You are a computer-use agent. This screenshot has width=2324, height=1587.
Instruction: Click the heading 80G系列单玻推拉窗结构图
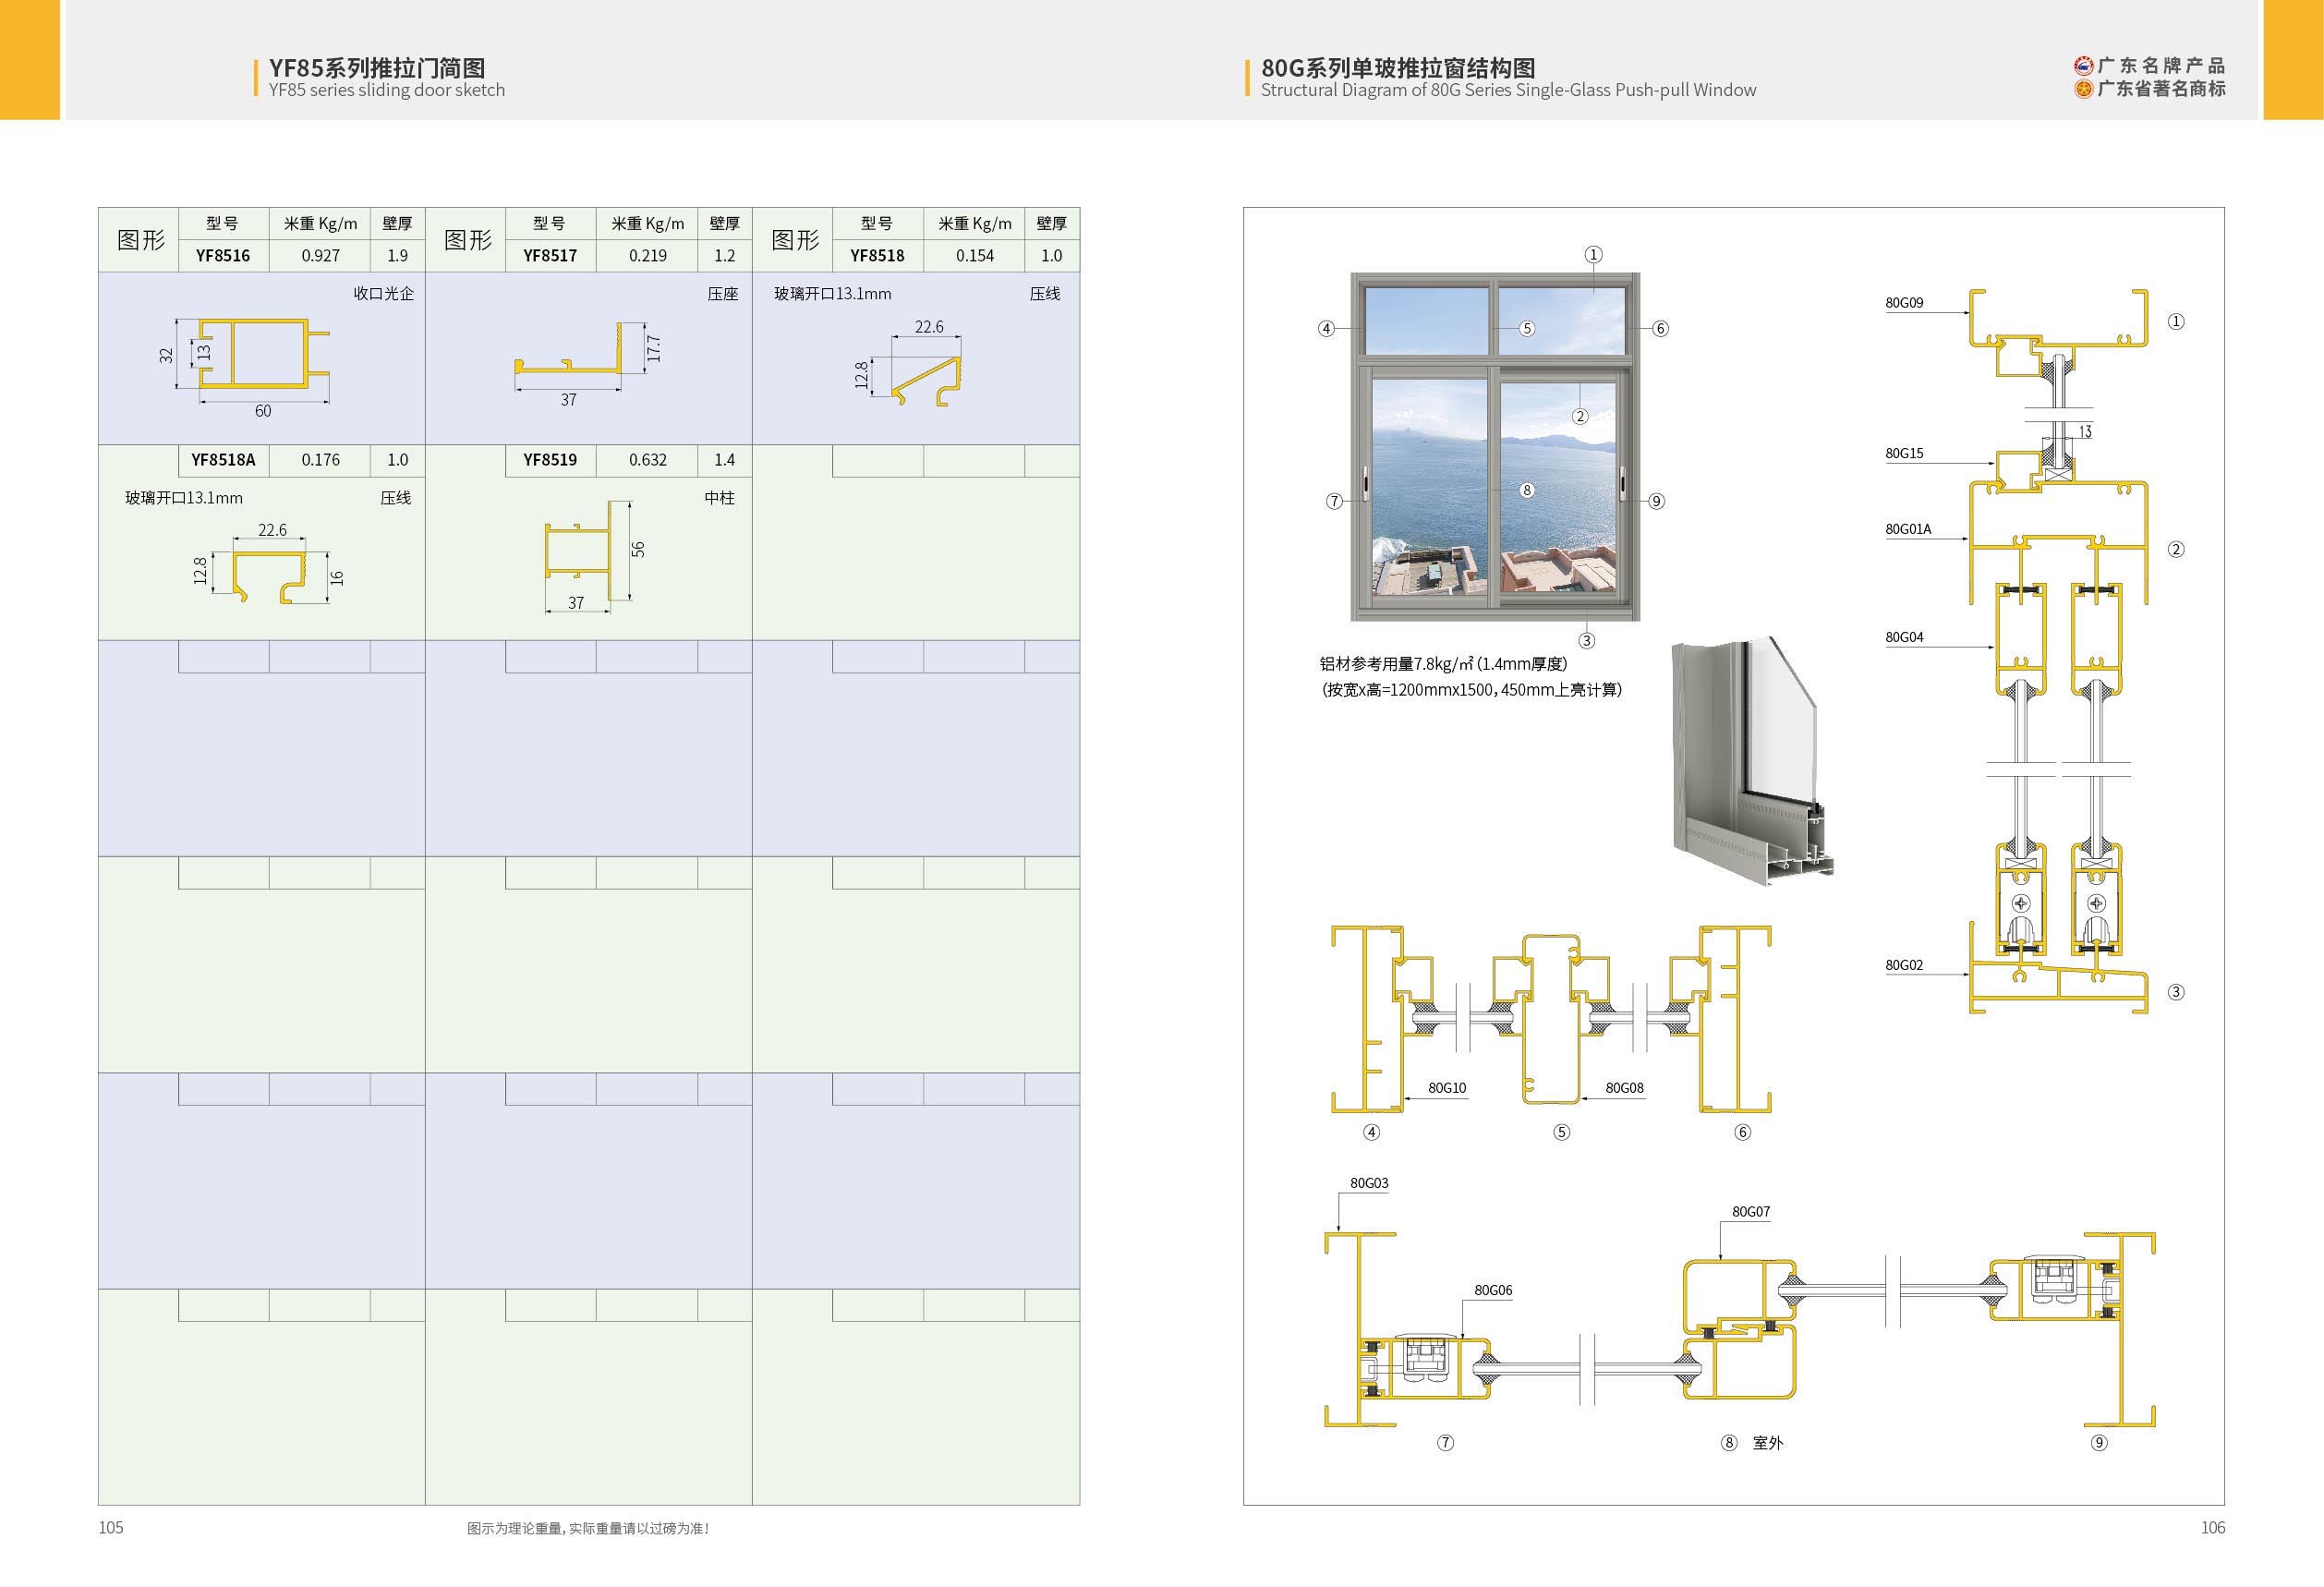pyautogui.click(x=1398, y=67)
